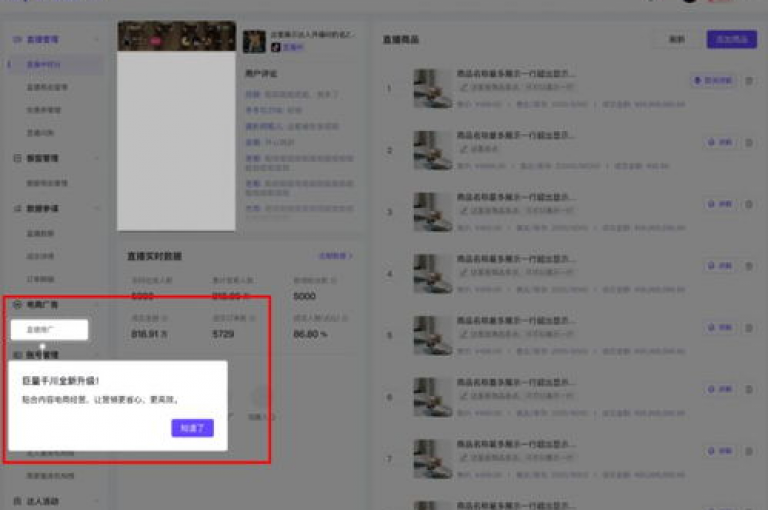Click the info icon beside 816.91万 metric label
Viewport: 768px width, 510px height.
tap(165, 318)
